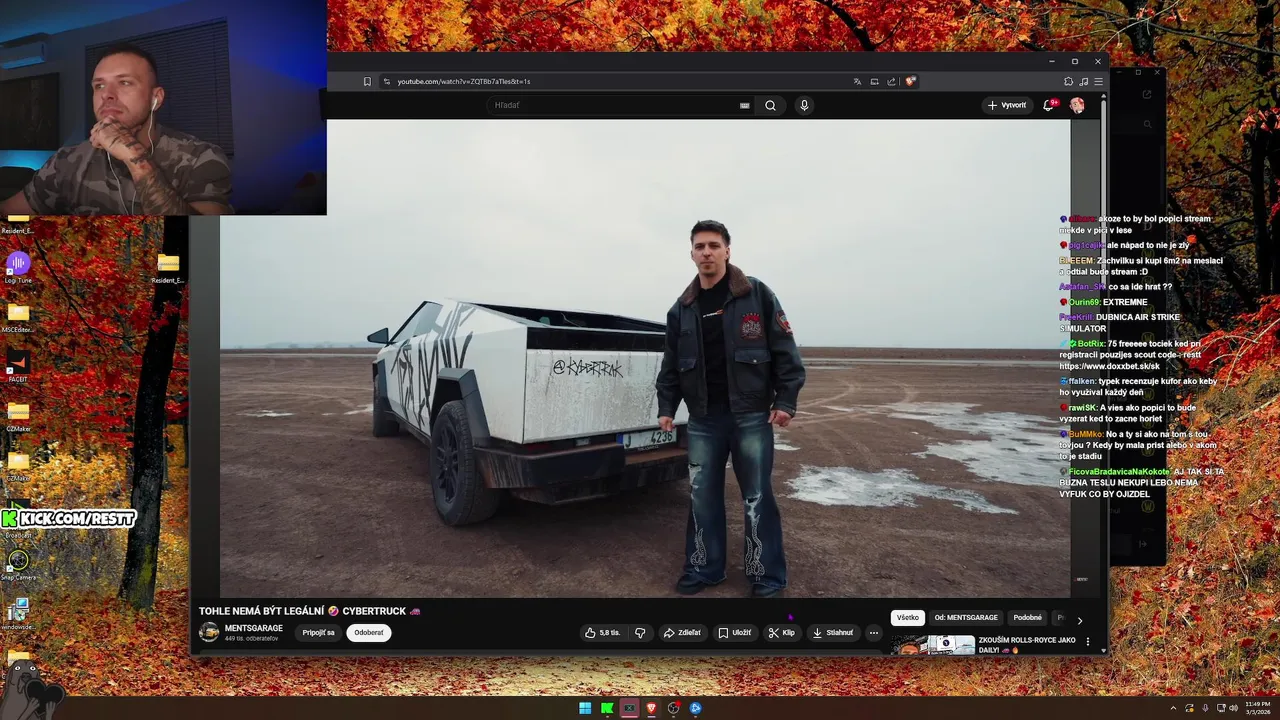Viewport: 1280px width, 720px height.
Task: Open the blue app icon at end of taskbar
Action: point(695,708)
